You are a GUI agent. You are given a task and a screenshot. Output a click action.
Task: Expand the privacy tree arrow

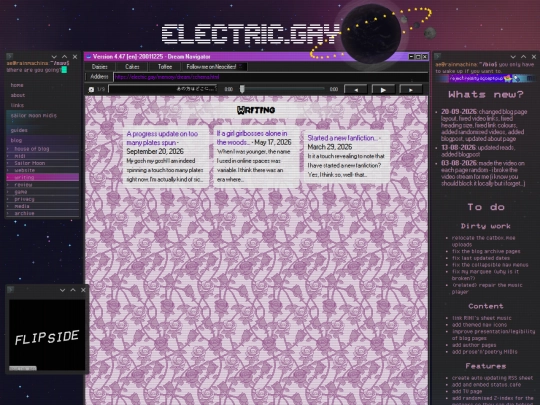point(8,199)
